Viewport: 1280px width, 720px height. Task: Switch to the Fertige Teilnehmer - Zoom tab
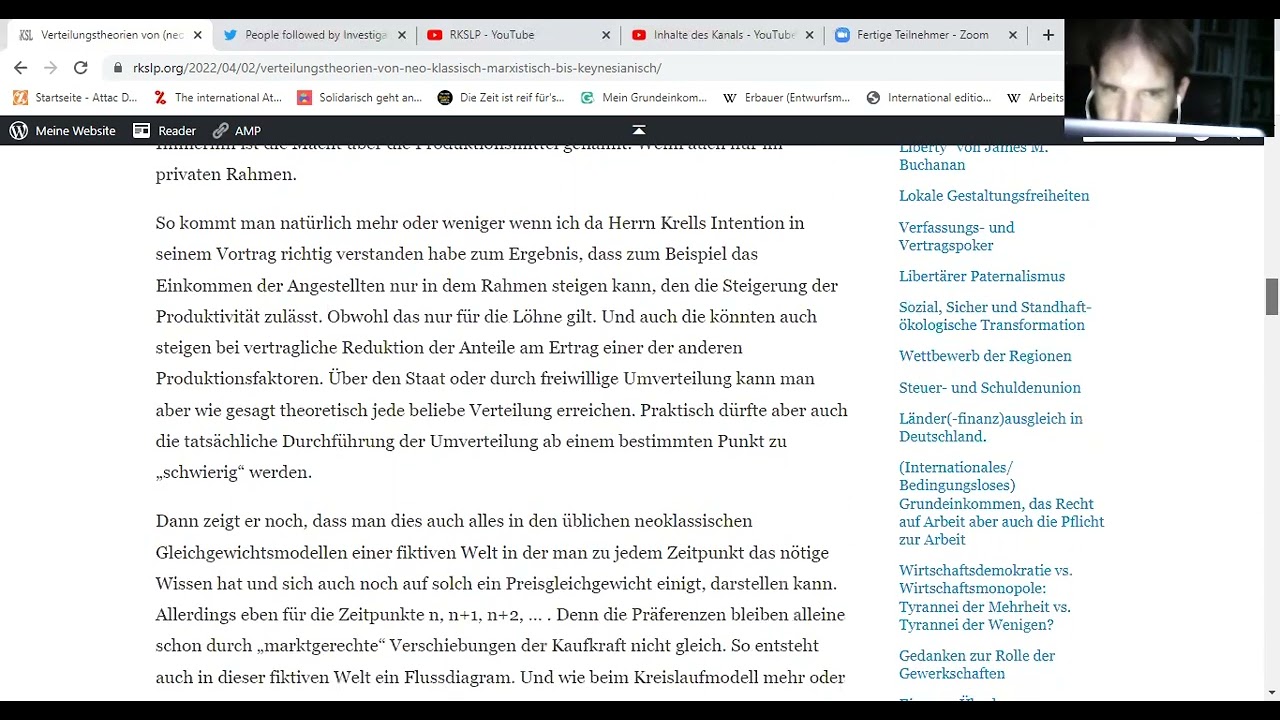coord(924,35)
